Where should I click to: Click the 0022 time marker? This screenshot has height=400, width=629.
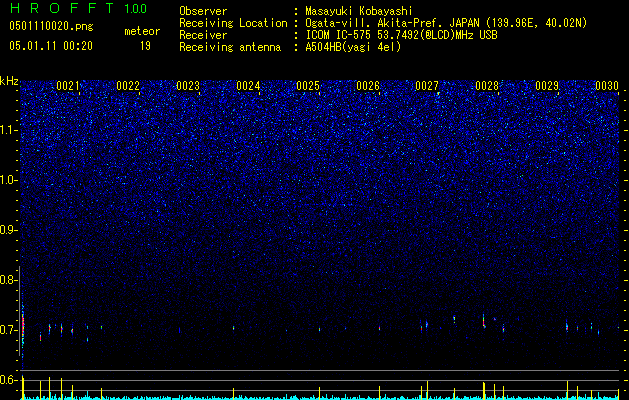[128, 86]
